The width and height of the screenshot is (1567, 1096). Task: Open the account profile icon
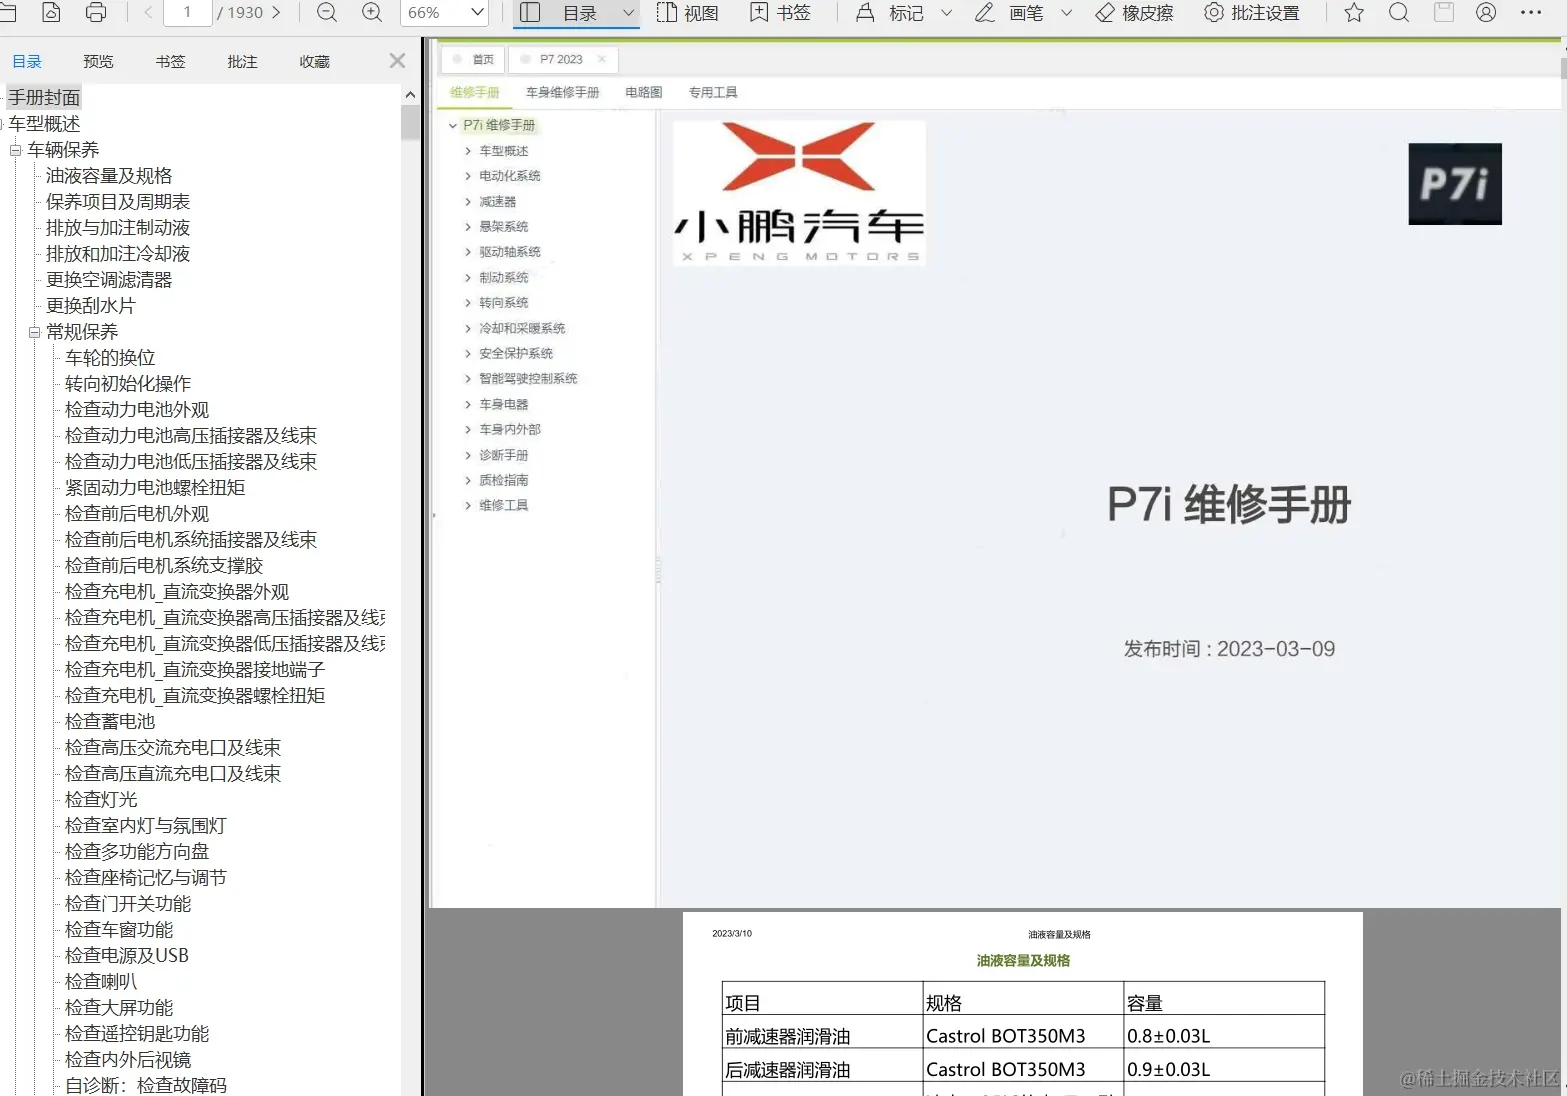[1486, 13]
